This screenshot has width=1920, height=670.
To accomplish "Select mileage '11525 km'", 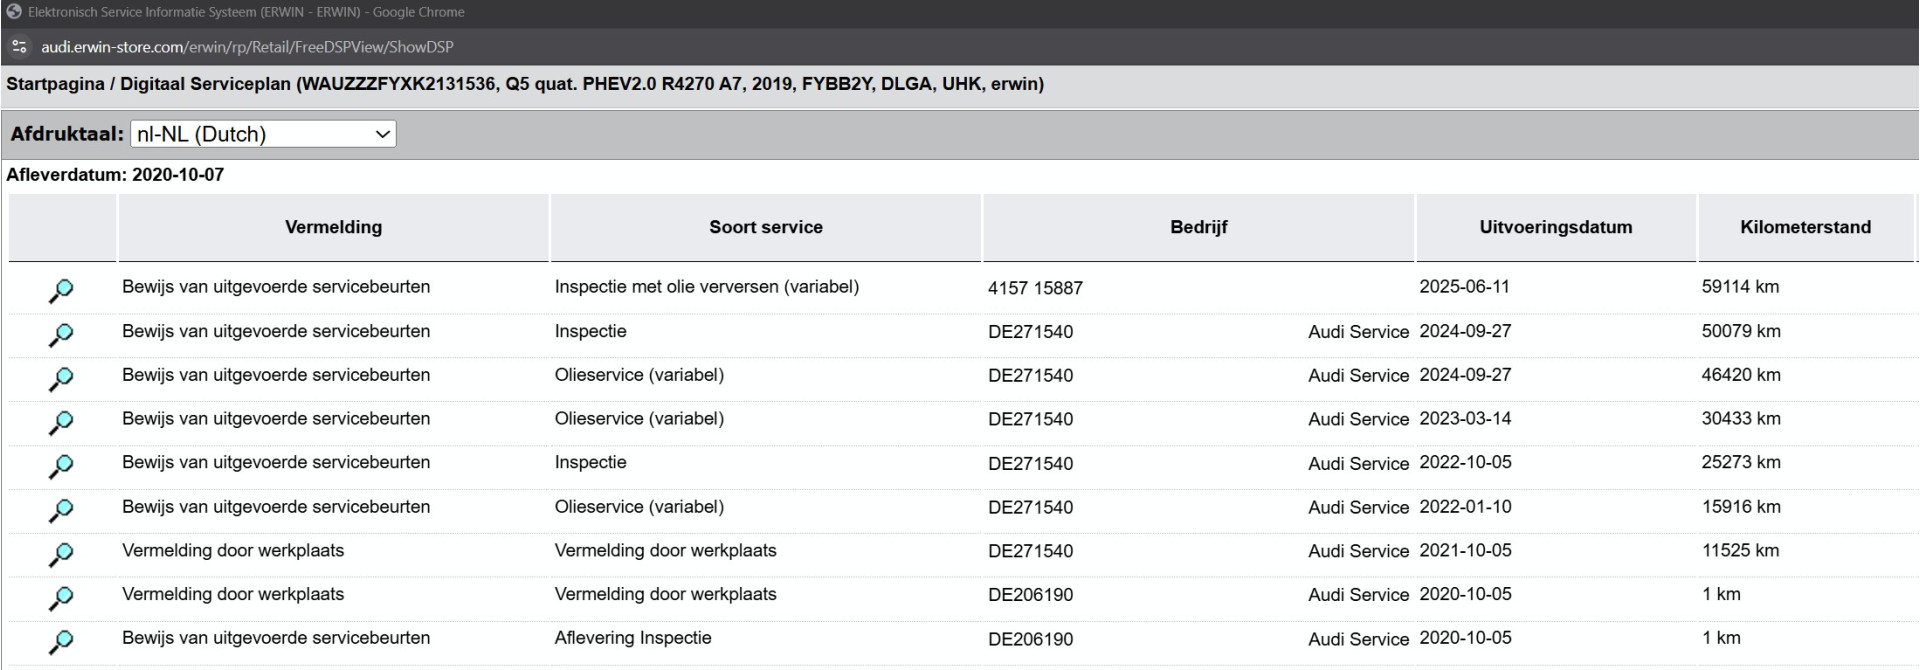I will [1741, 551].
